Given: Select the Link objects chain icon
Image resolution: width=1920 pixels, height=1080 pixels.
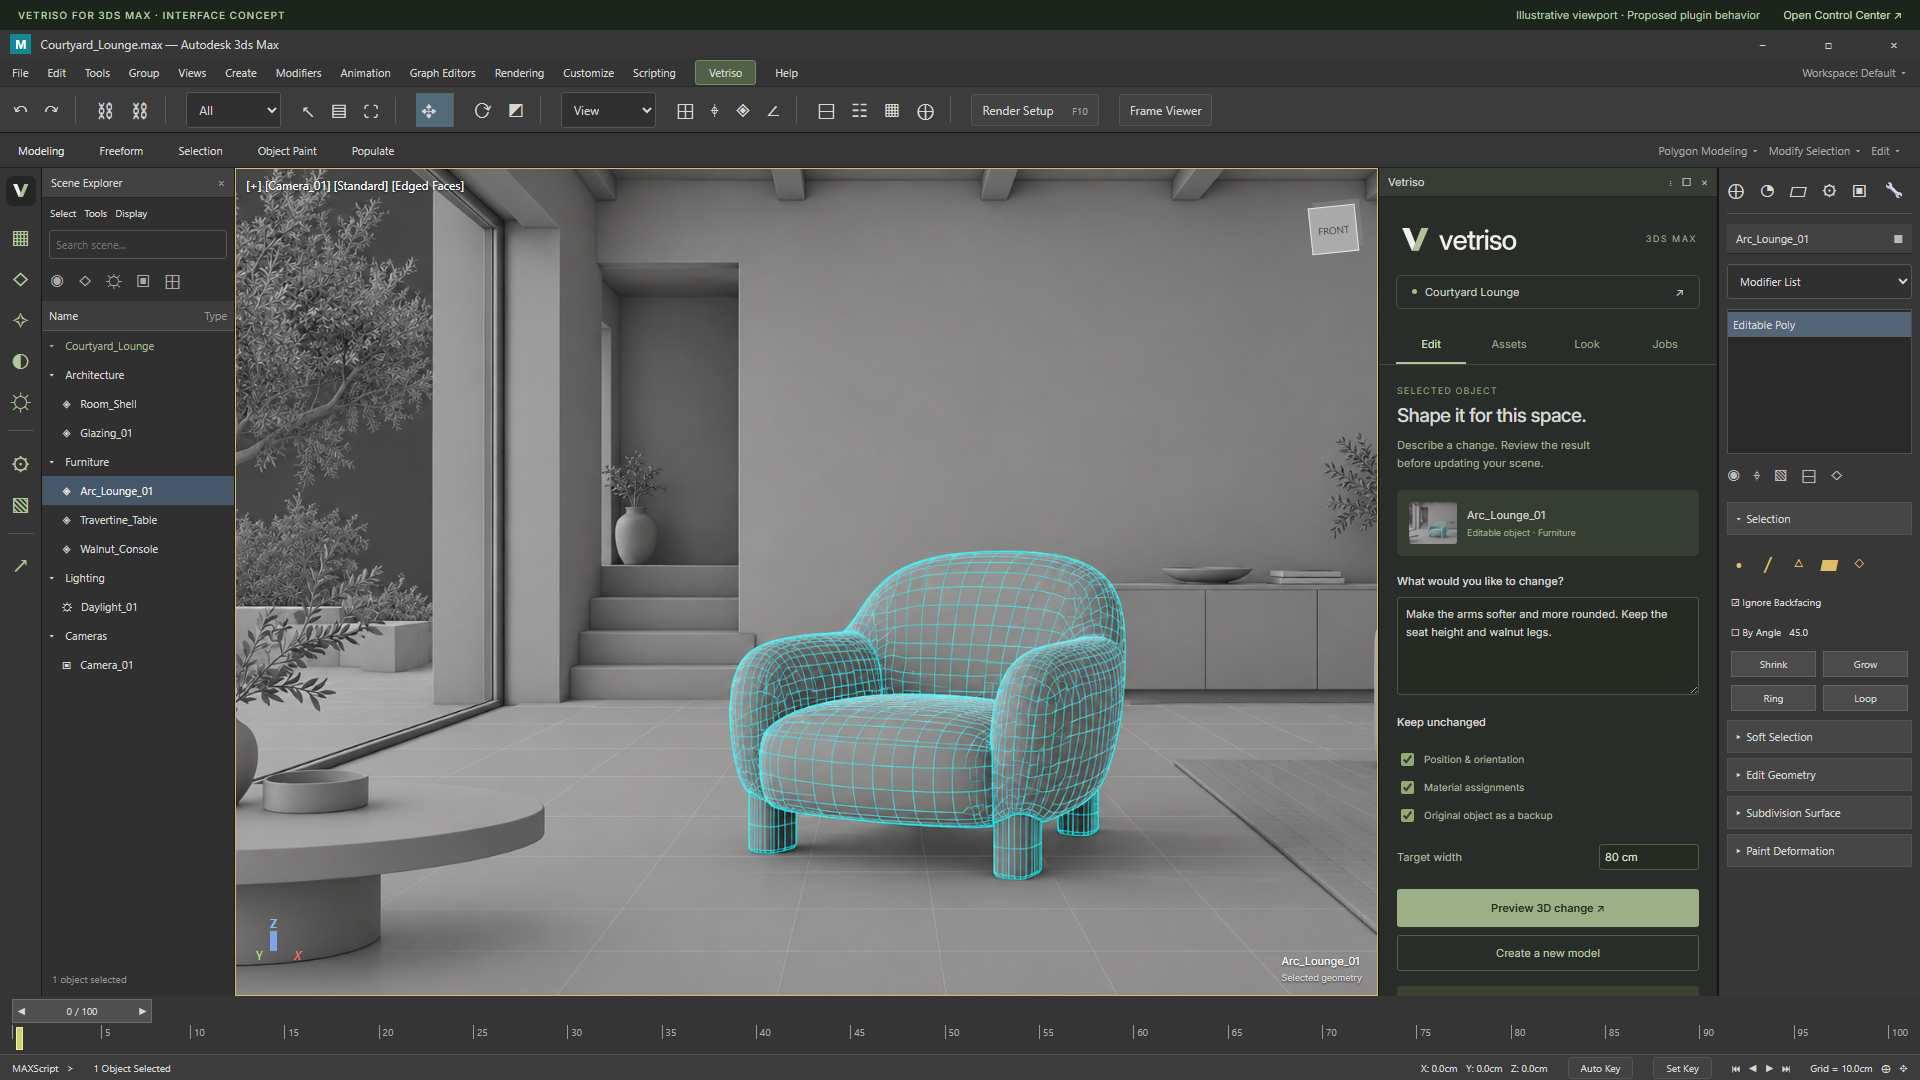Looking at the screenshot, I should (x=105, y=111).
